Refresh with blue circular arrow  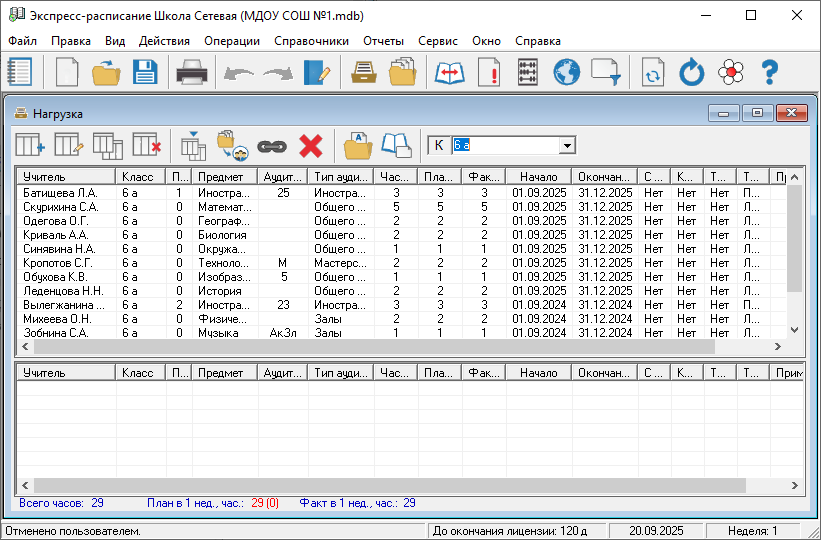pos(692,72)
